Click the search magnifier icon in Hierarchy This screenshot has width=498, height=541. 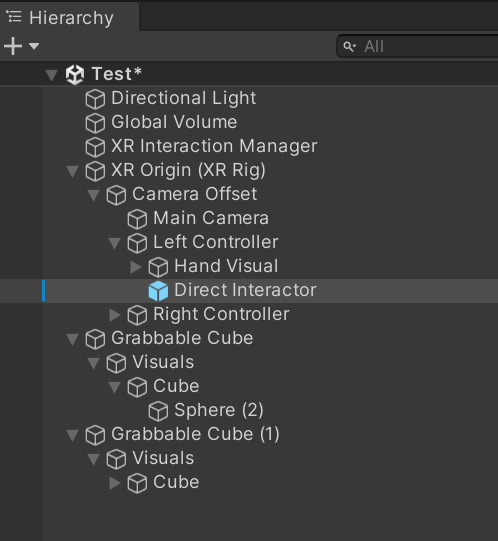[349, 47]
